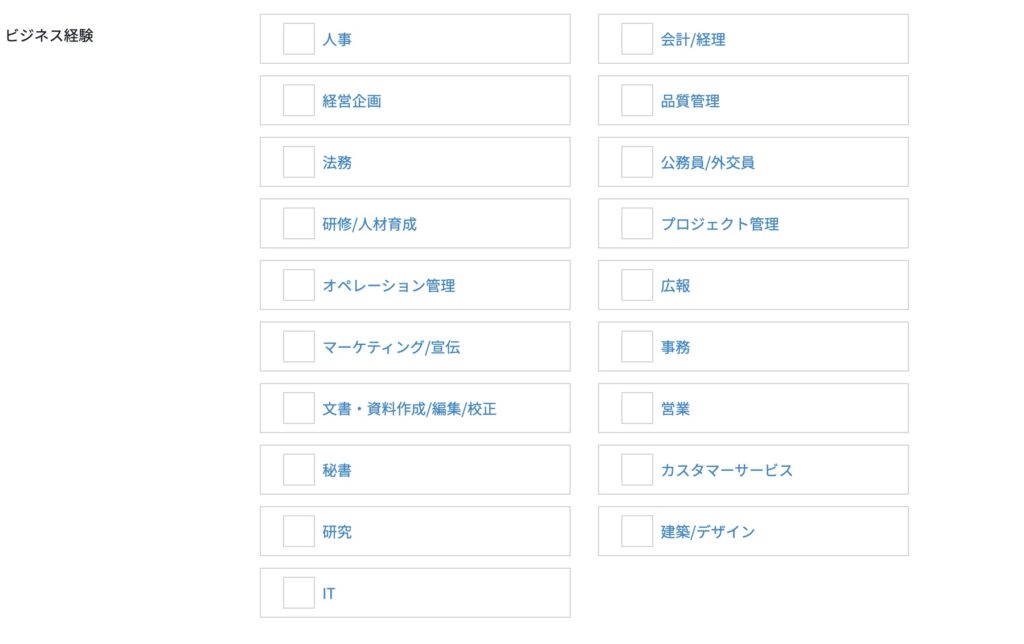The image size is (1024, 644).
Task: Check the カスタマーサービス checkbox
Action: pos(636,470)
